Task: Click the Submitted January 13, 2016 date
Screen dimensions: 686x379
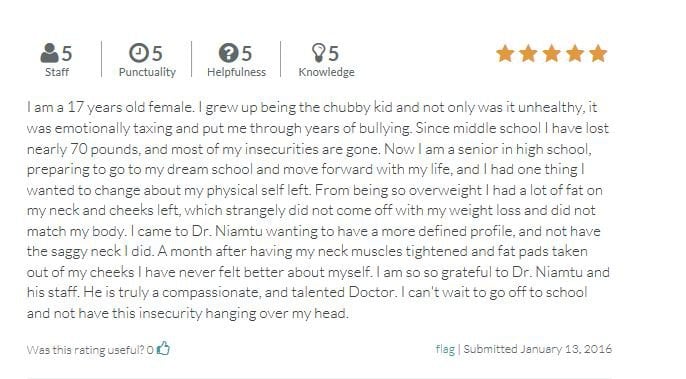Action: [x=538, y=349]
